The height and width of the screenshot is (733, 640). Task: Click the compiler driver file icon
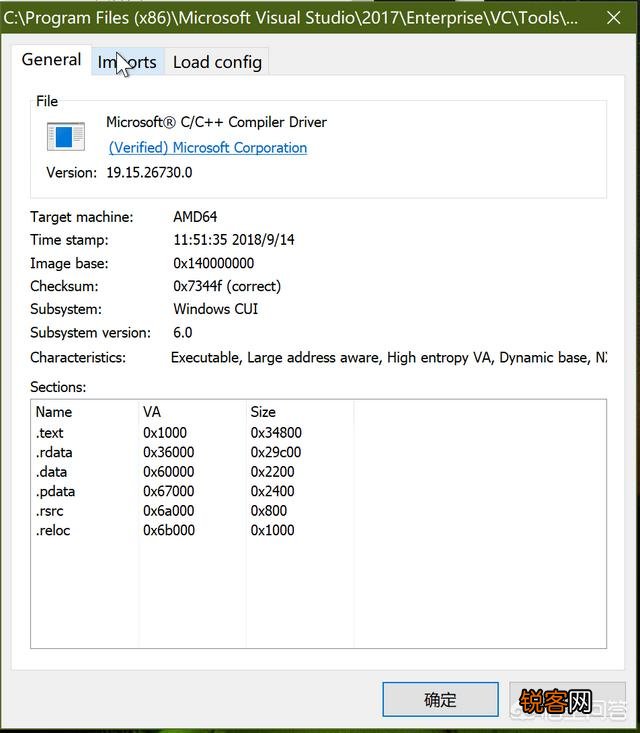point(66,137)
